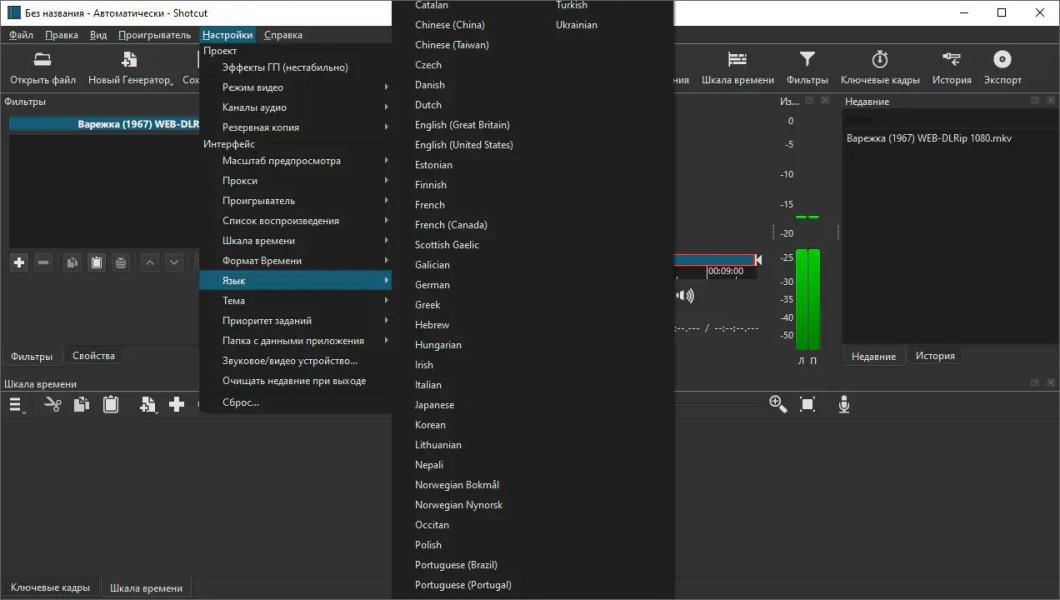The height and width of the screenshot is (600, 1060).
Task: Click the timeline scissors cut icon
Action: click(53, 404)
